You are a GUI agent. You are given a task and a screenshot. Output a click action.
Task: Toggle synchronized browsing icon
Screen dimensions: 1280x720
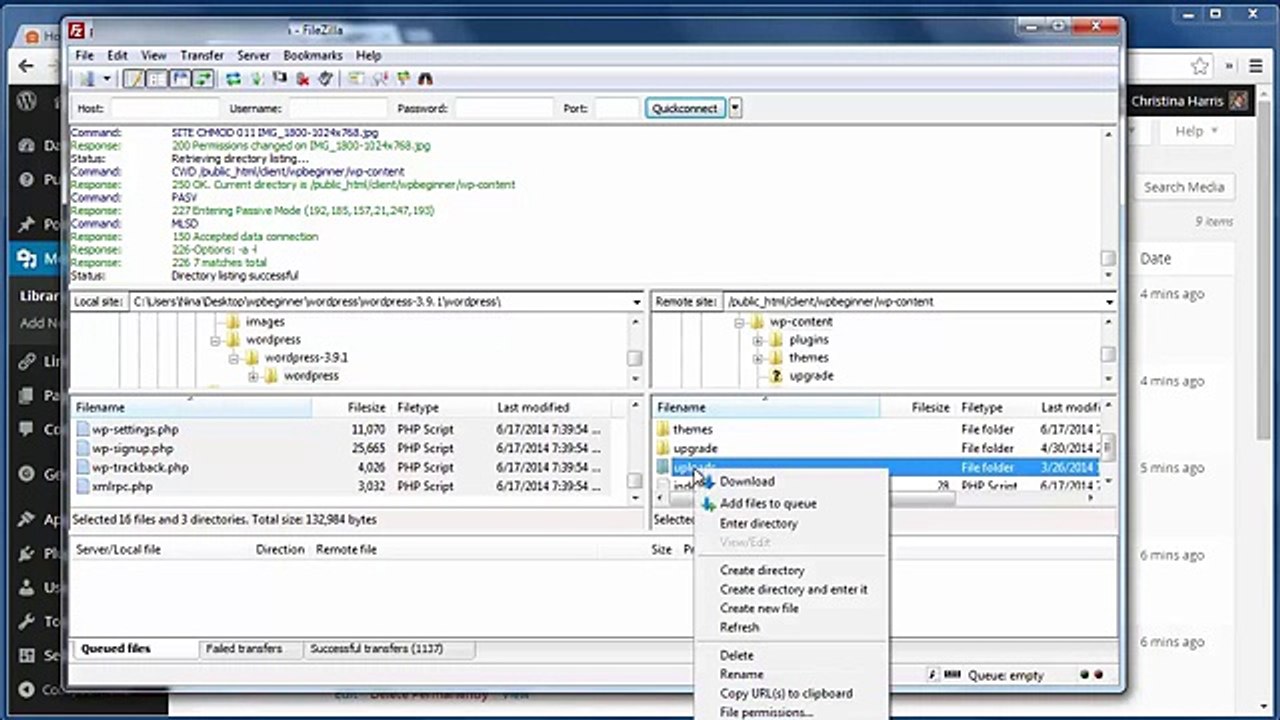coord(403,79)
